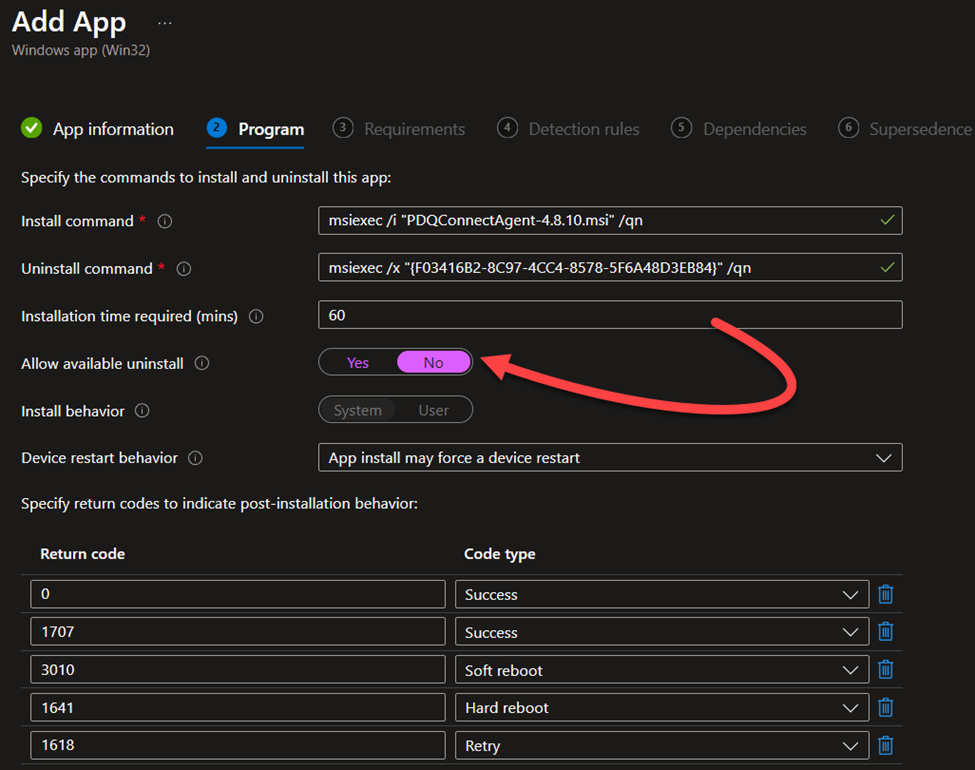Click the Allow available uninstall info icon
Image resolution: width=975 pixels, height=770 pixels.
pyautogui.click(x=202, y=363)
